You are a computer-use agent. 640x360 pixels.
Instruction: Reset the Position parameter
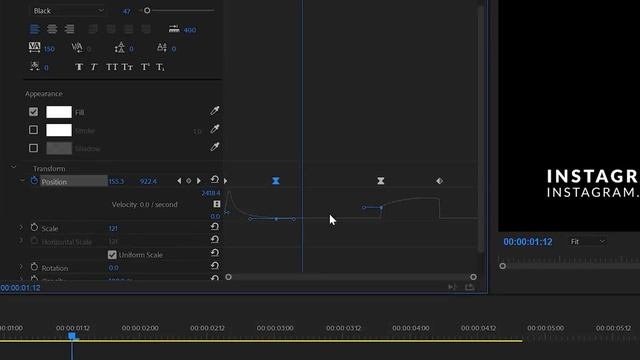pos(214,180)
